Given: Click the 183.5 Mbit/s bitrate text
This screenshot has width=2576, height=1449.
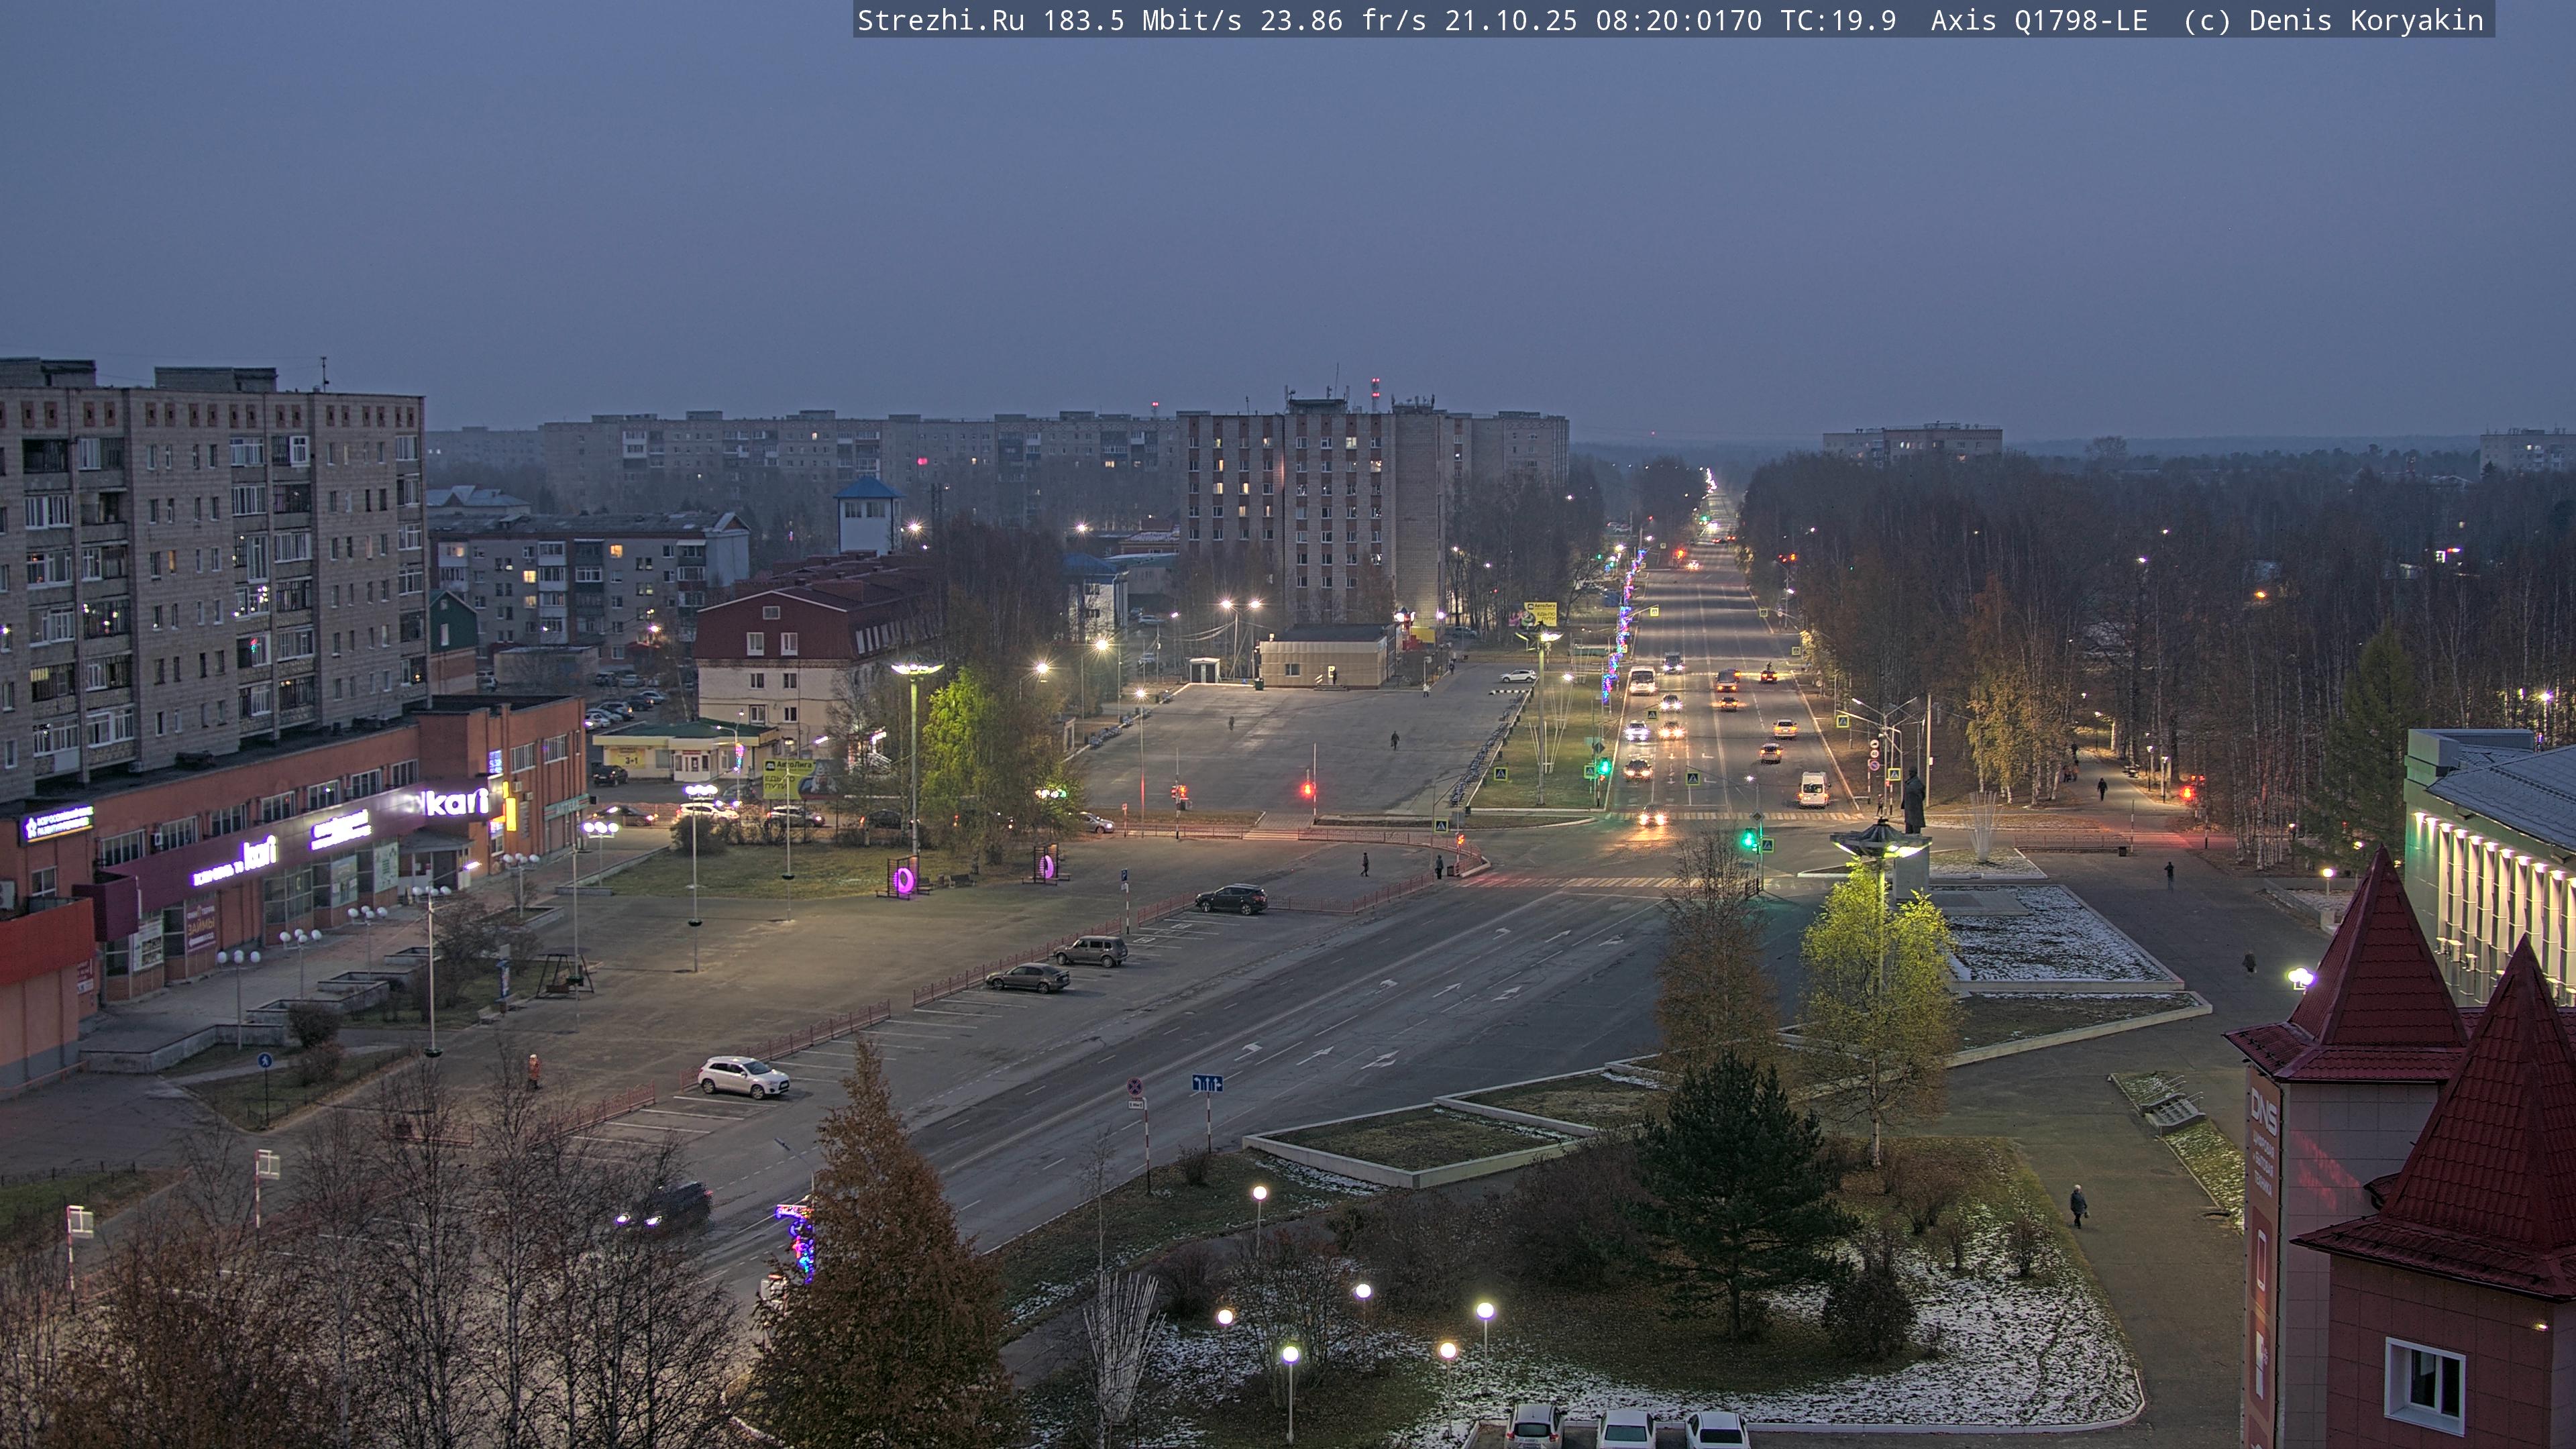Looking at the screenshot, I should point(1141,21).
